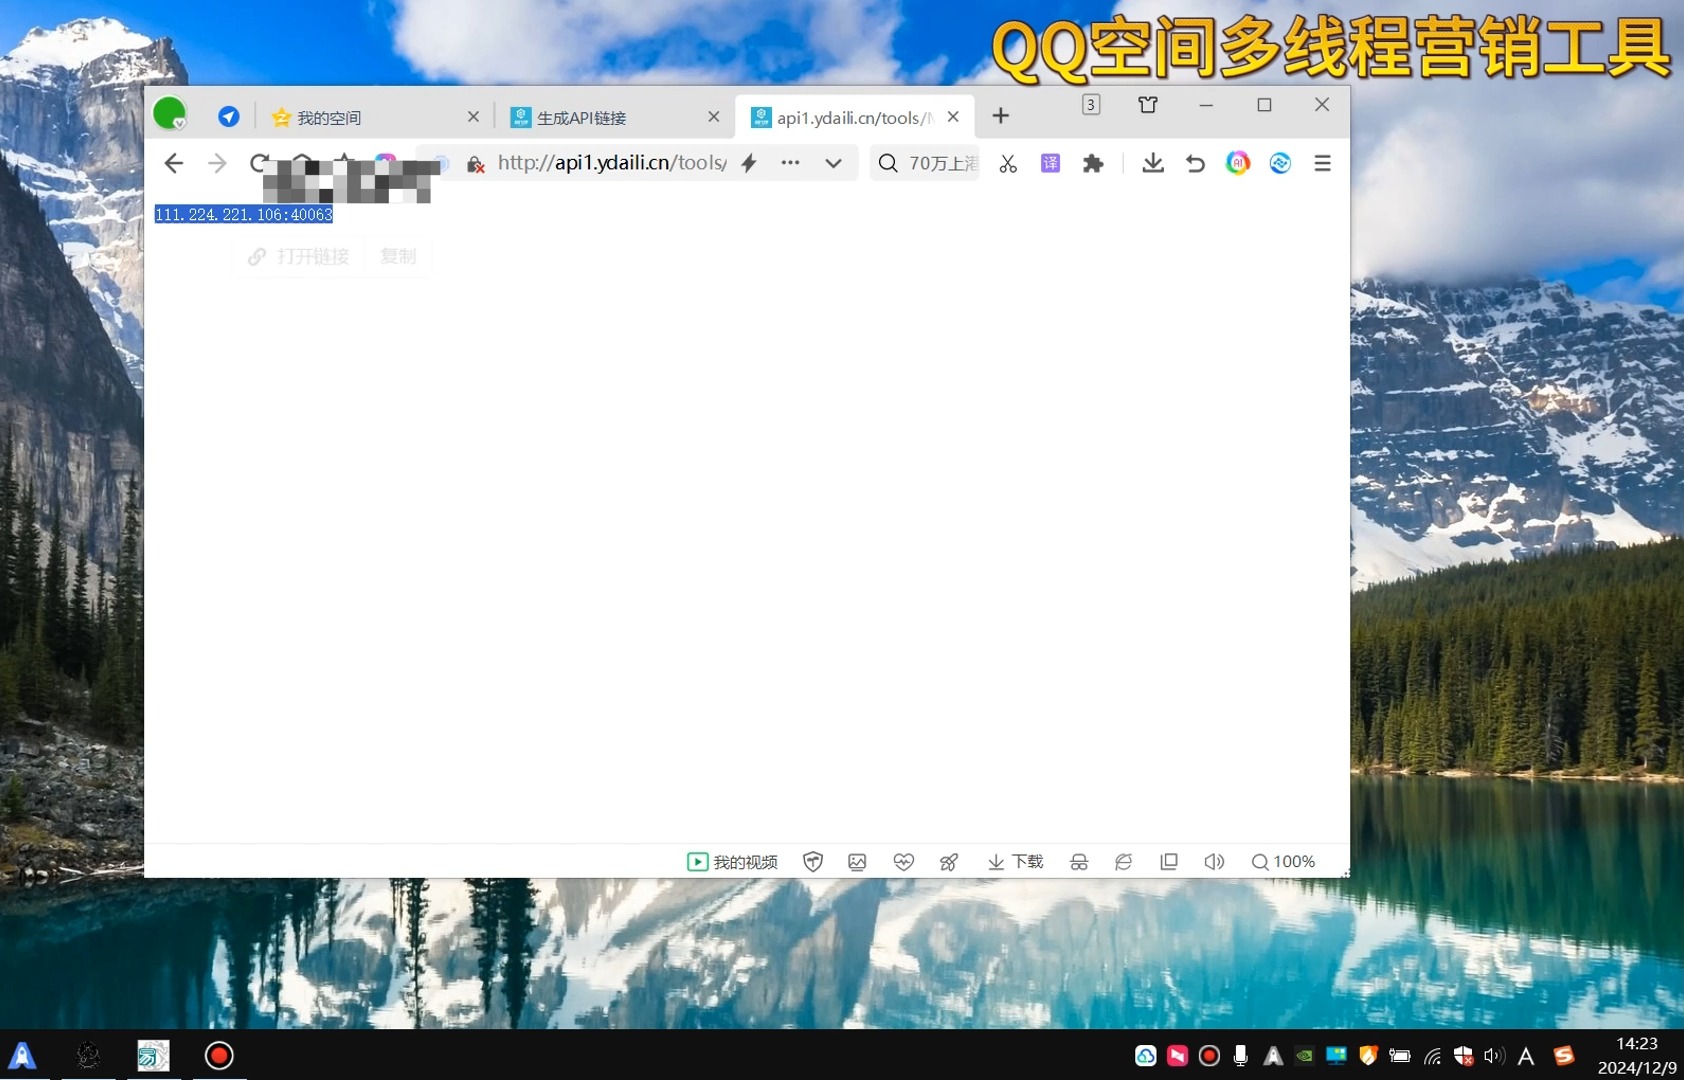The width and height of the screenshot is (1684, 1080).
Task: Click the undo closed-tab icon
Action: [1195, 163]
